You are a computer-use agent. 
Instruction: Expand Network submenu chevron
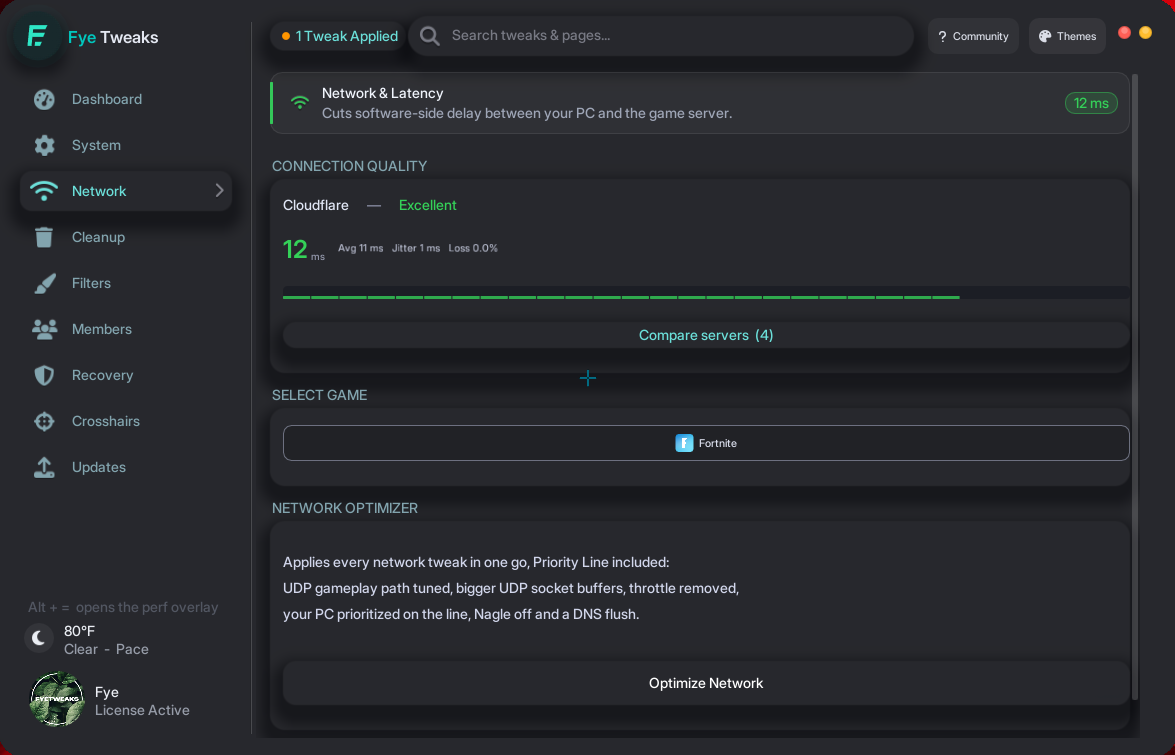click(x=220, y=191)
